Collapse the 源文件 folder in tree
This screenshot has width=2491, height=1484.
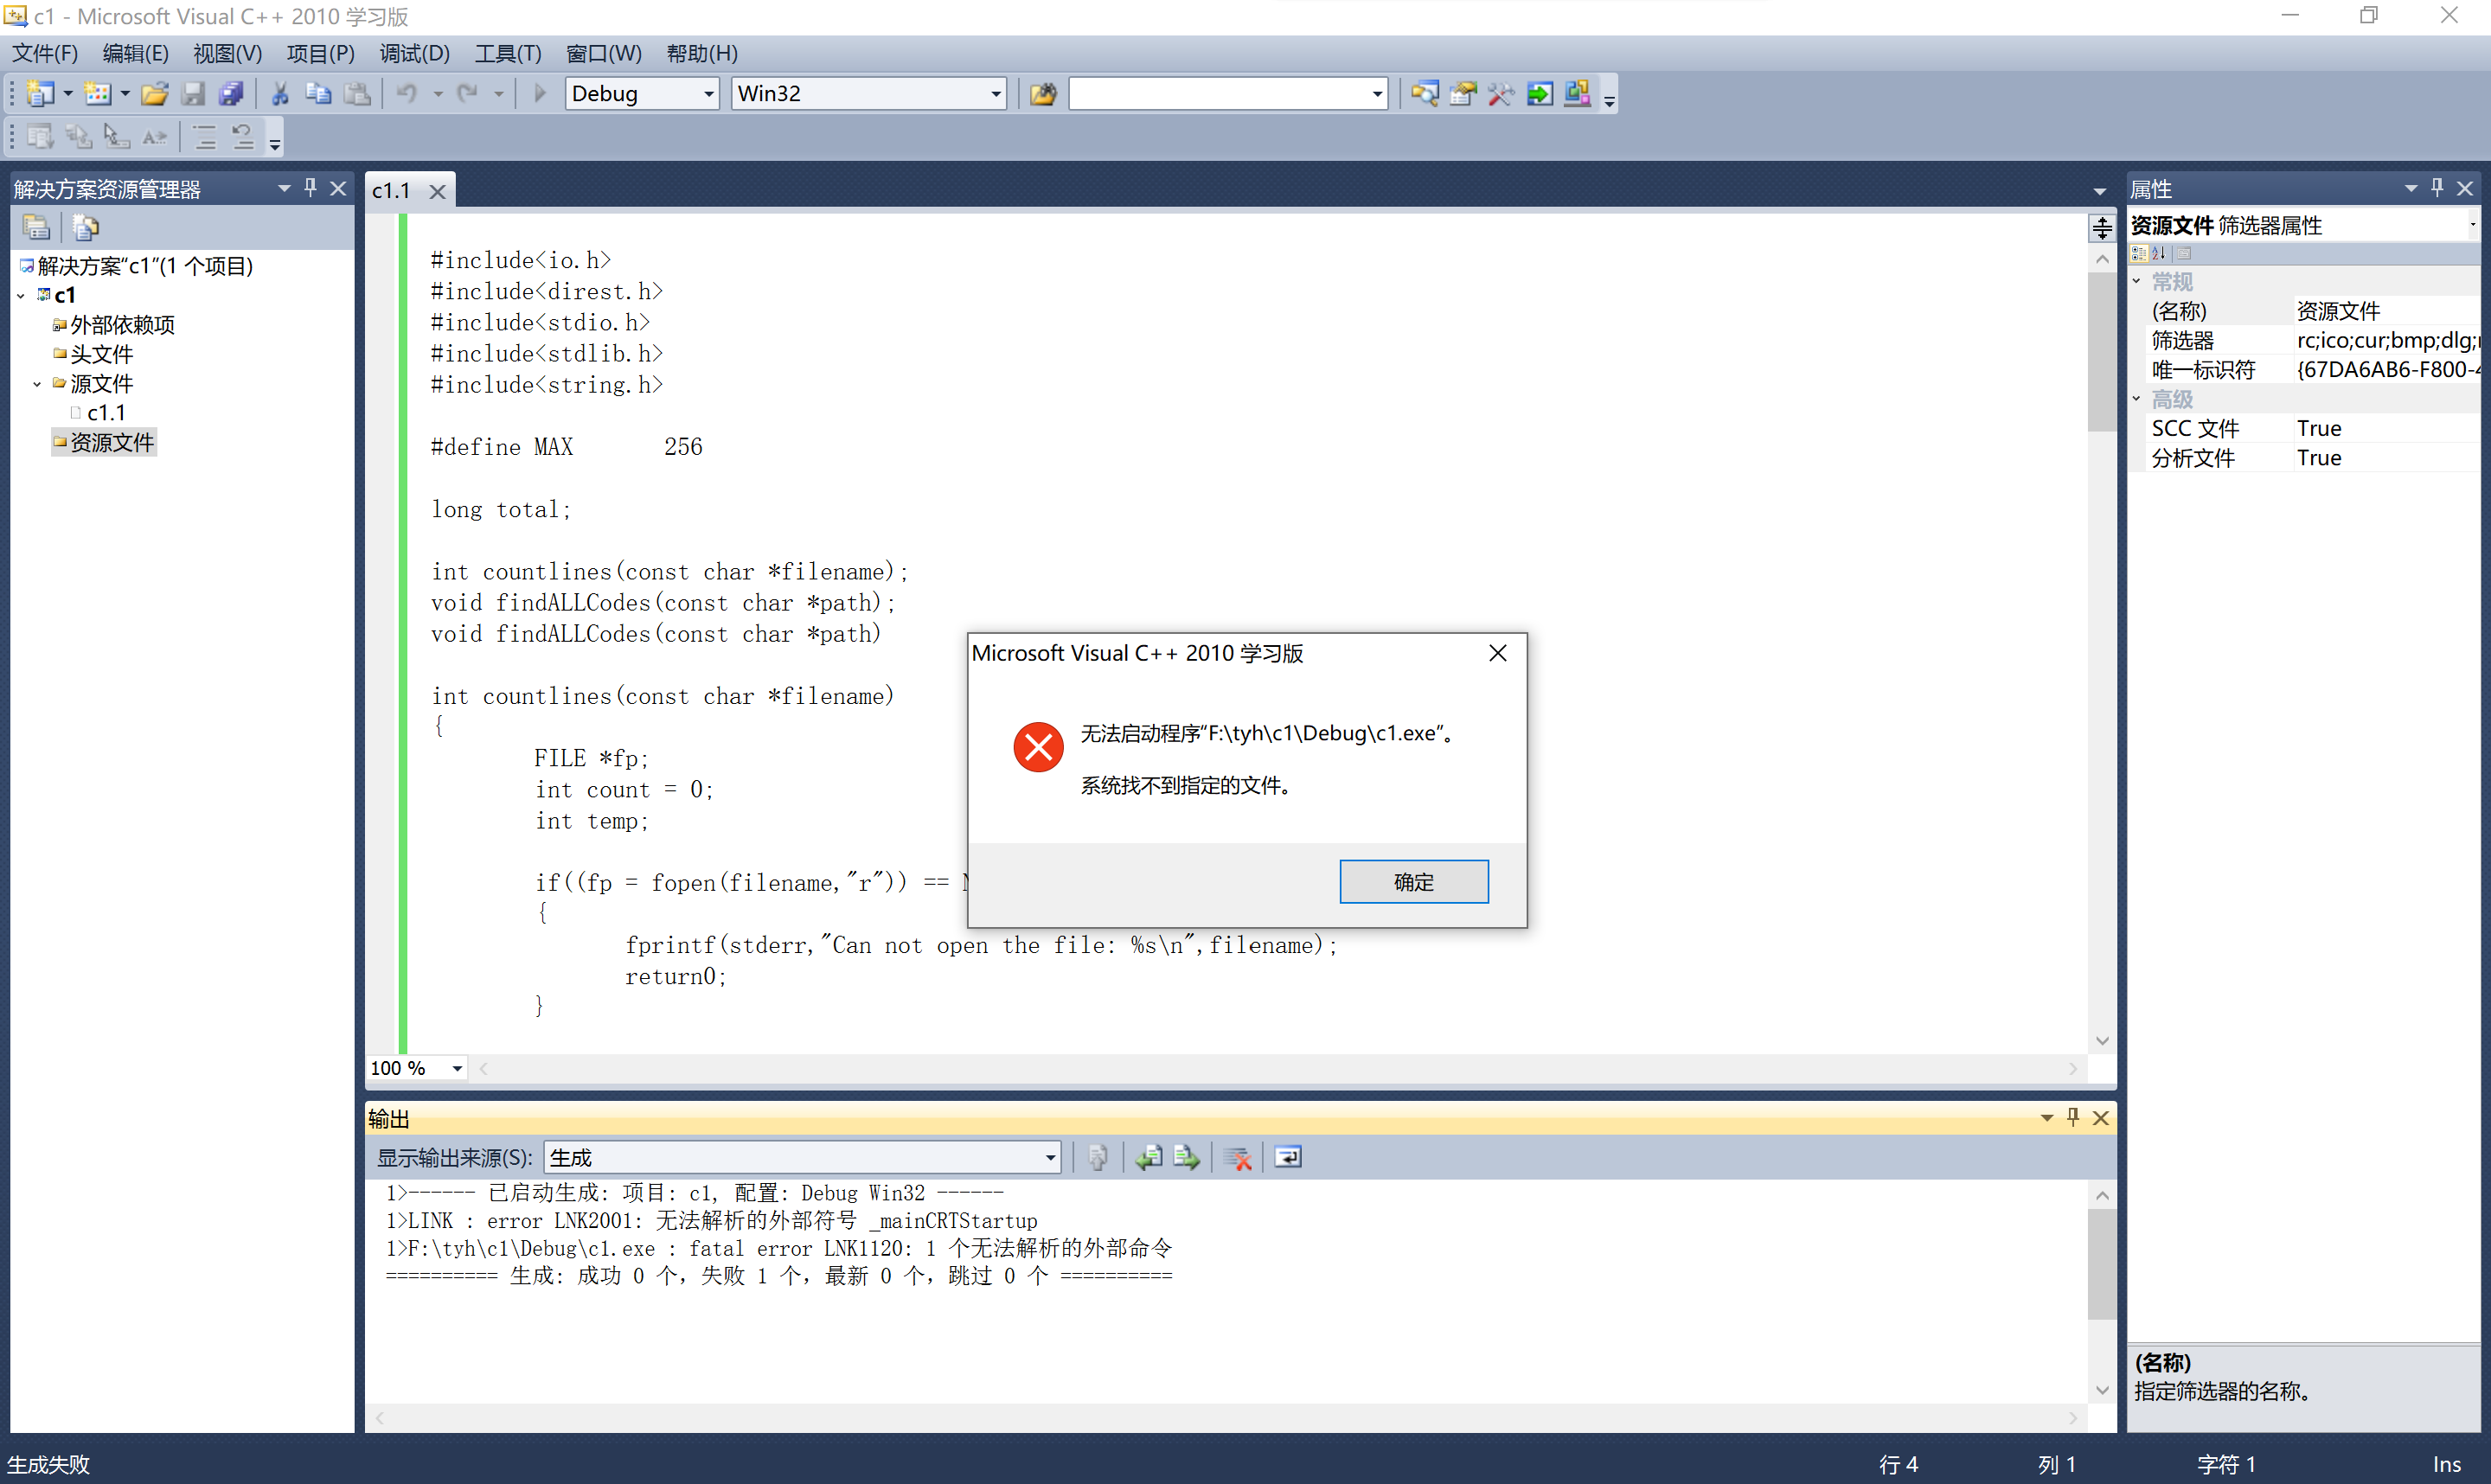point(37,384)
